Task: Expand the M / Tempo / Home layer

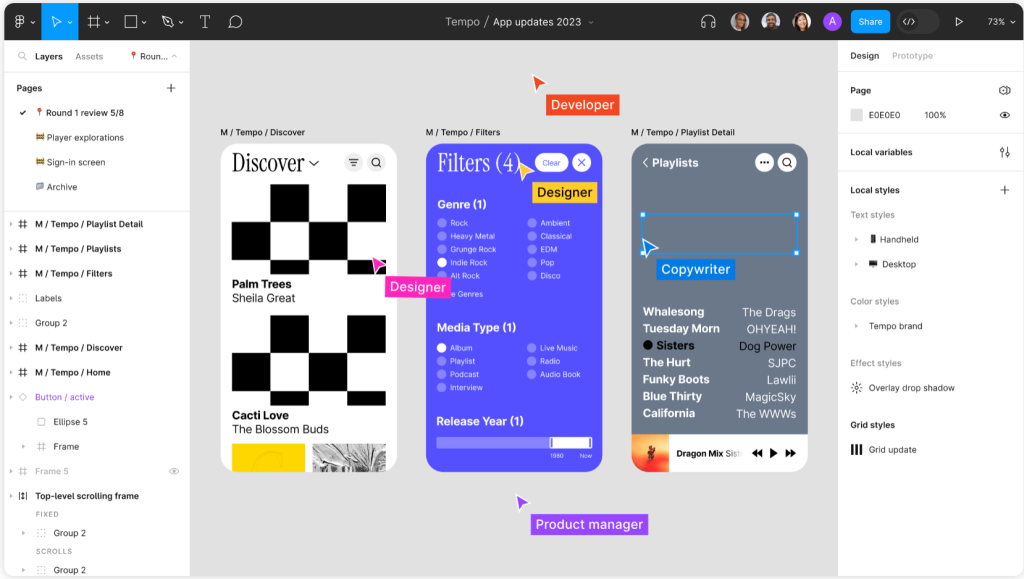Action: pyautogui.click(x=11, y=372)
